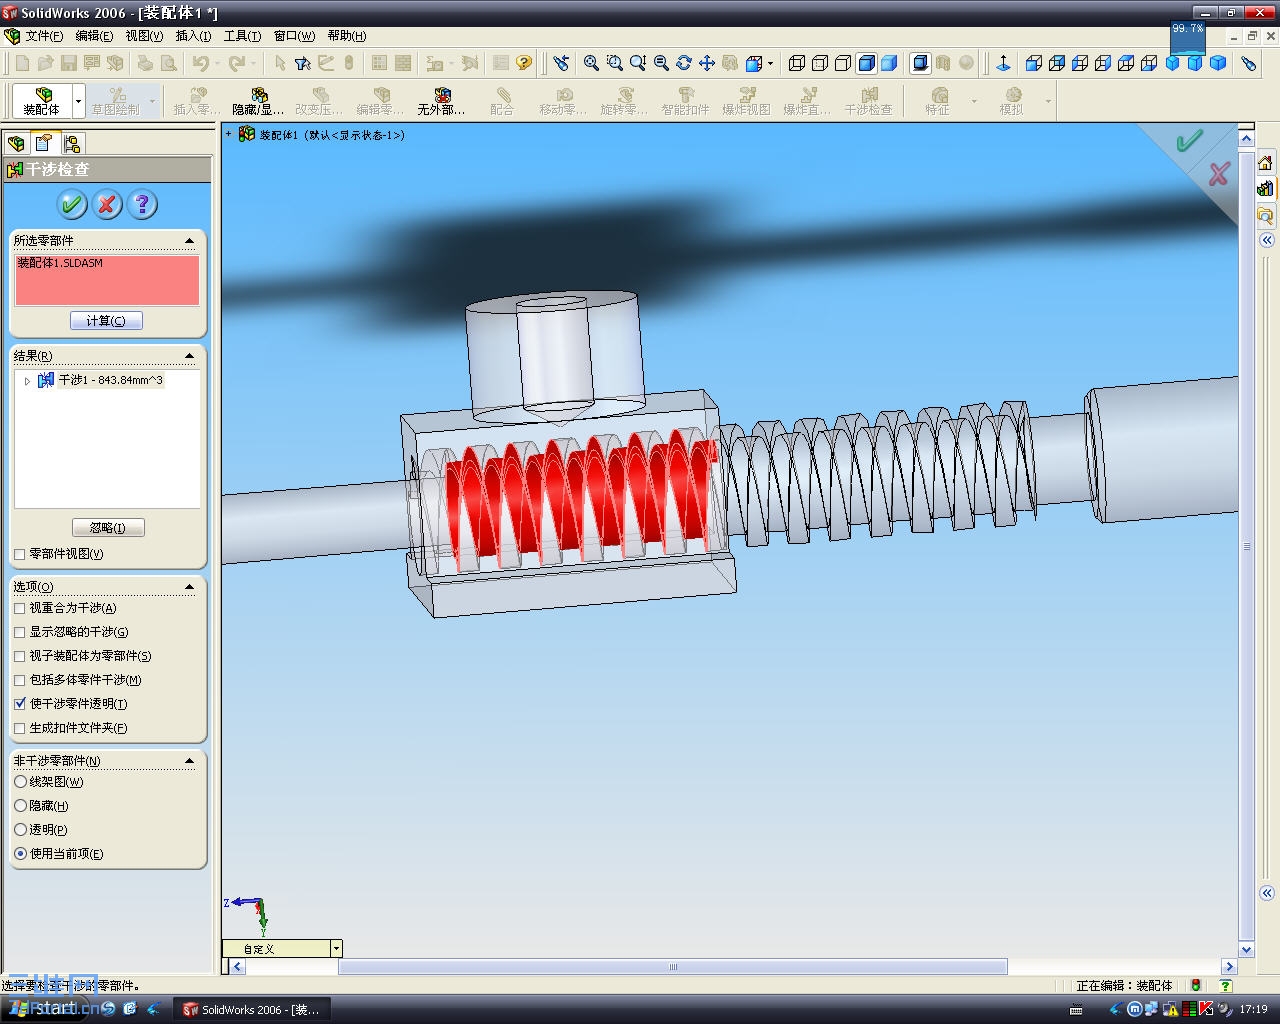Open the Design Library task pane icon
The height and width of the screenshot is (1024, 1280).
coord(1265,188)
